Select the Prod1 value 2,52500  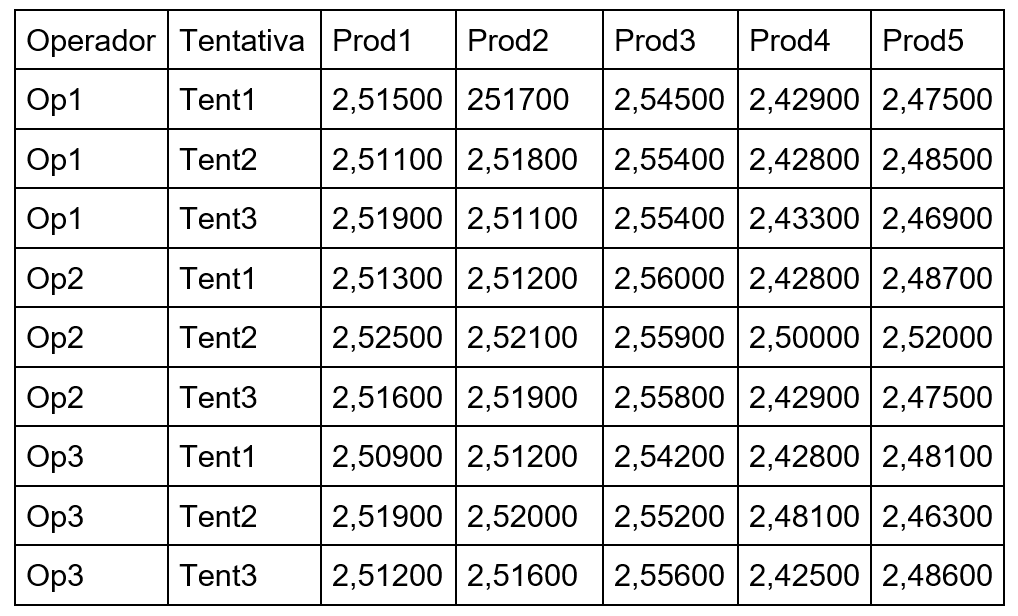(x=388, y=338)
